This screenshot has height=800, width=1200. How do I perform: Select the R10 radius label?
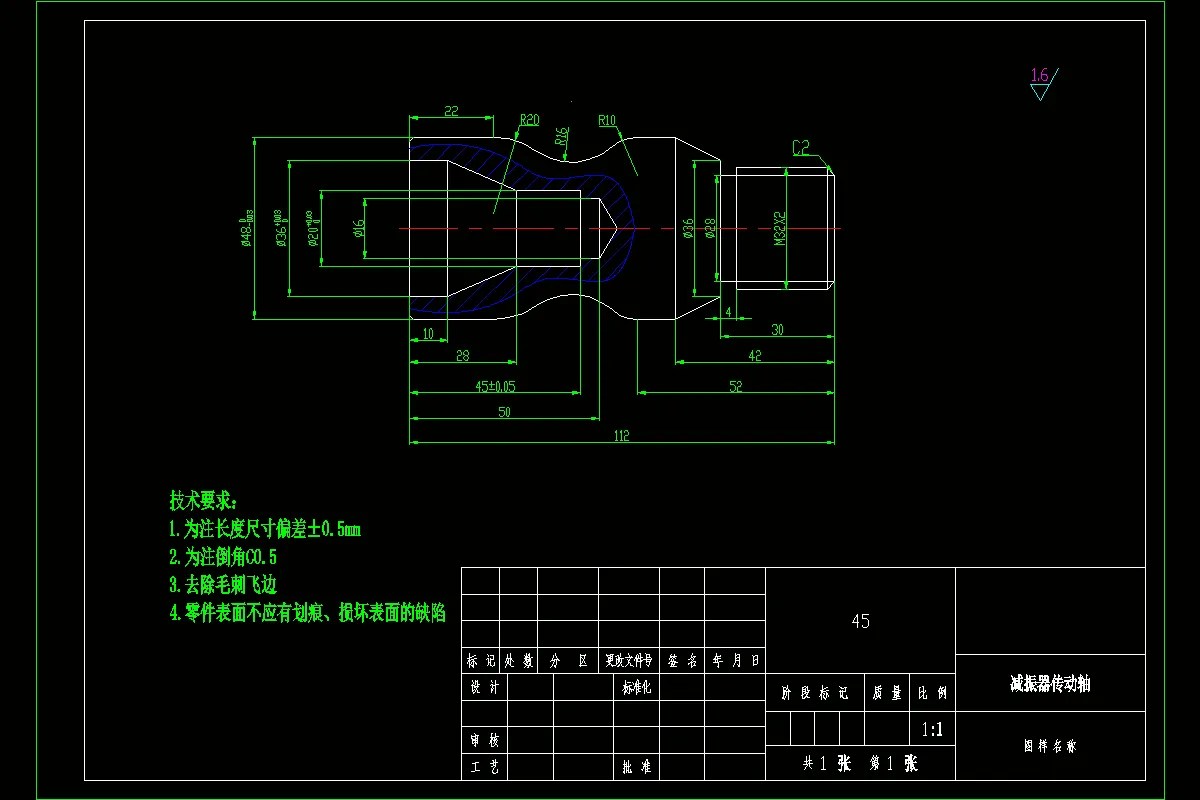pyautogui.click(x=608, y=120)
